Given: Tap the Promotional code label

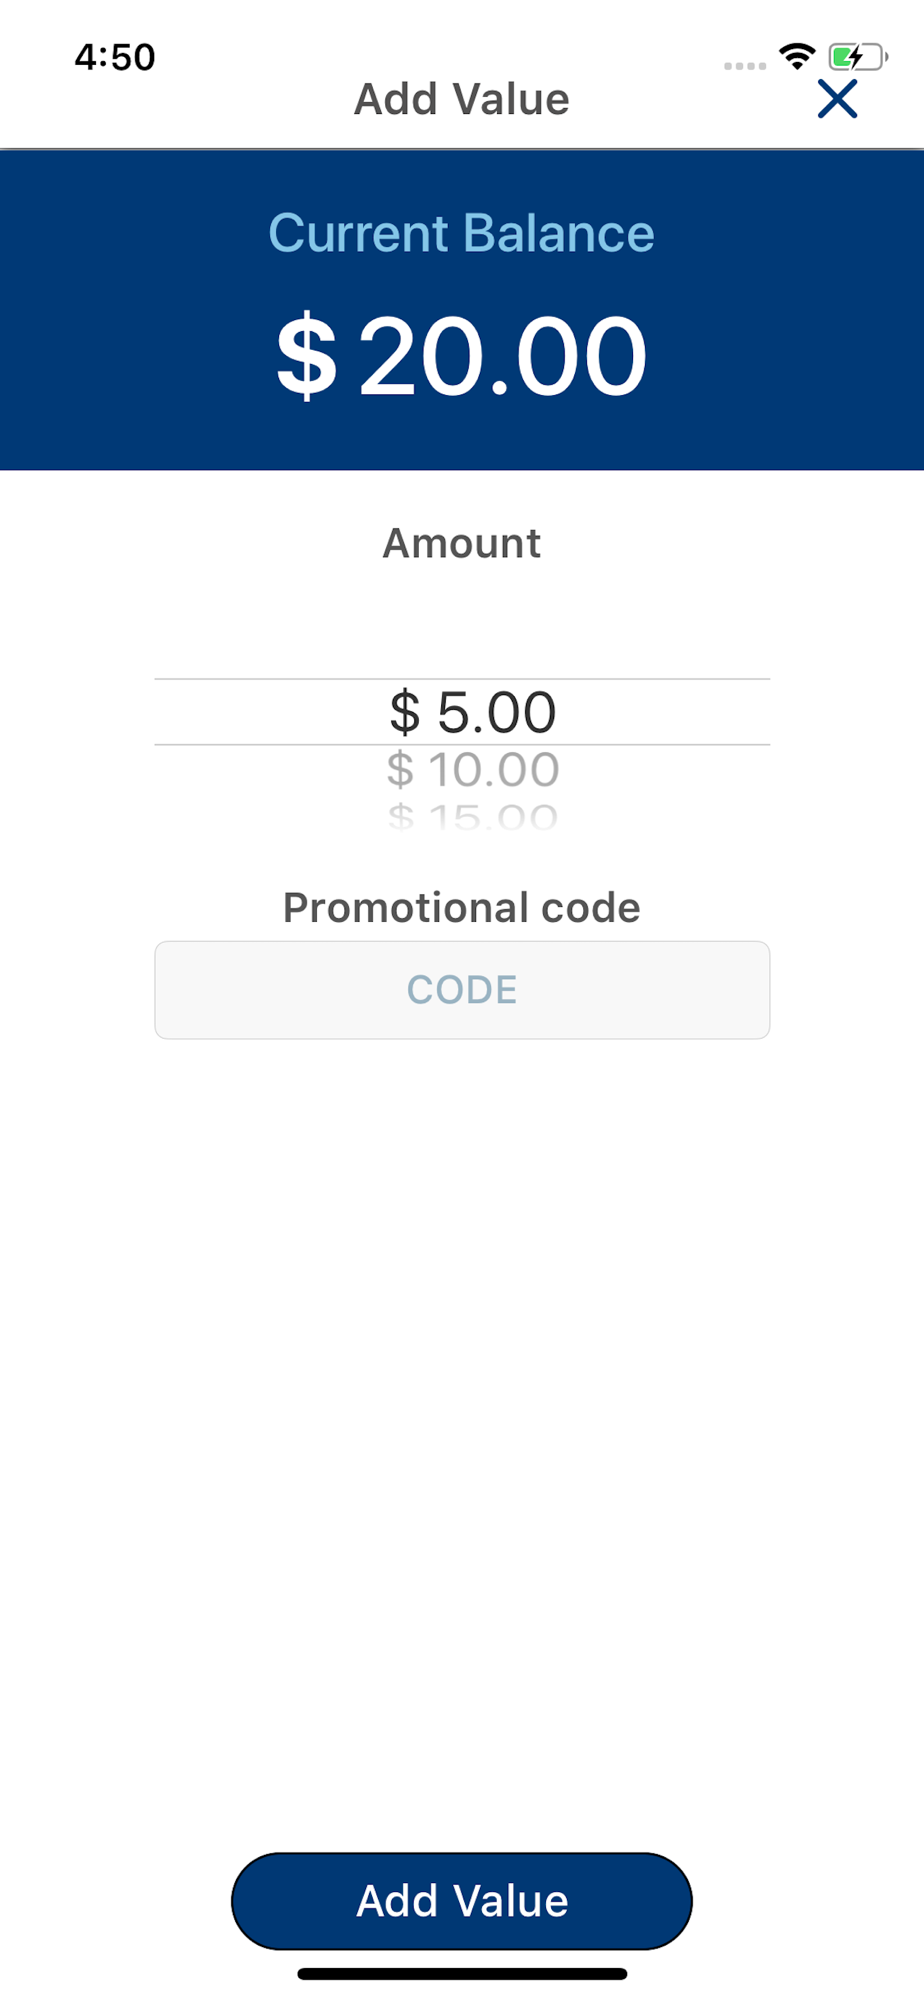Looking at the screenshot, I should point(462,908).
